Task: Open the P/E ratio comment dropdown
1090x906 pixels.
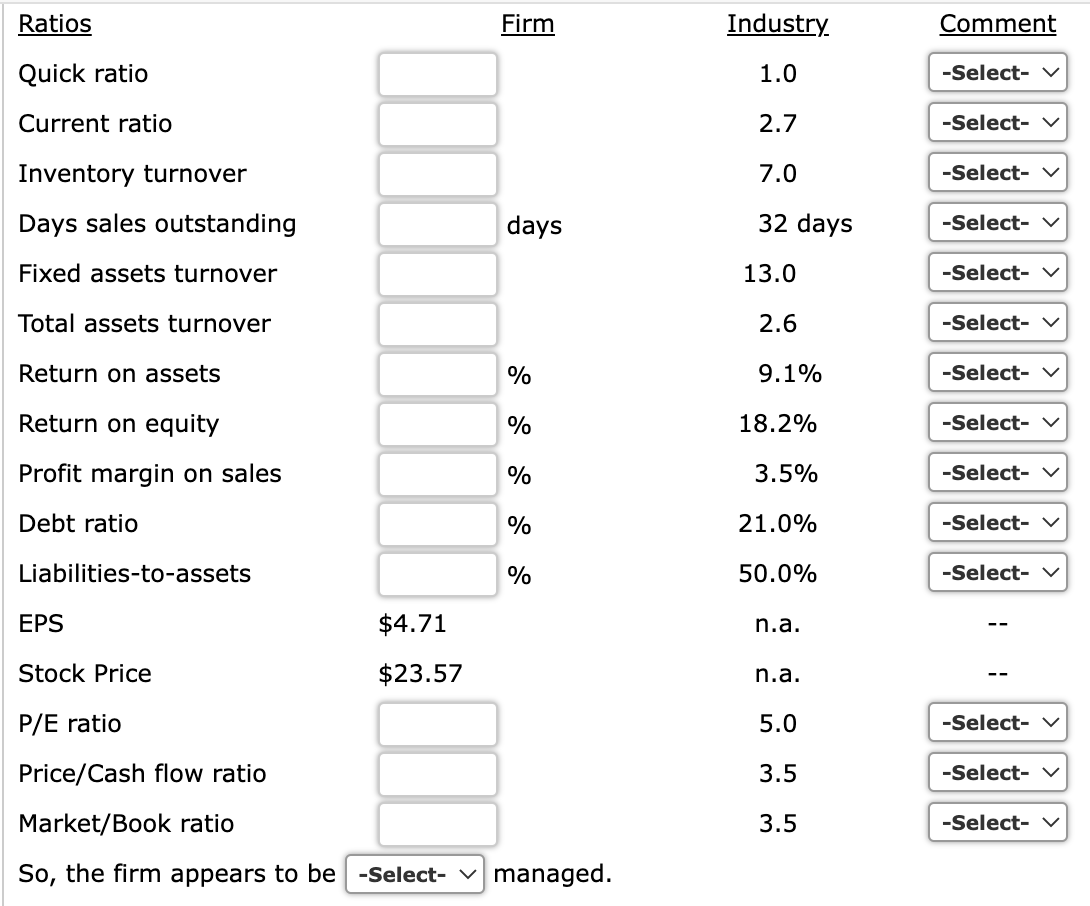Action: 996,722
